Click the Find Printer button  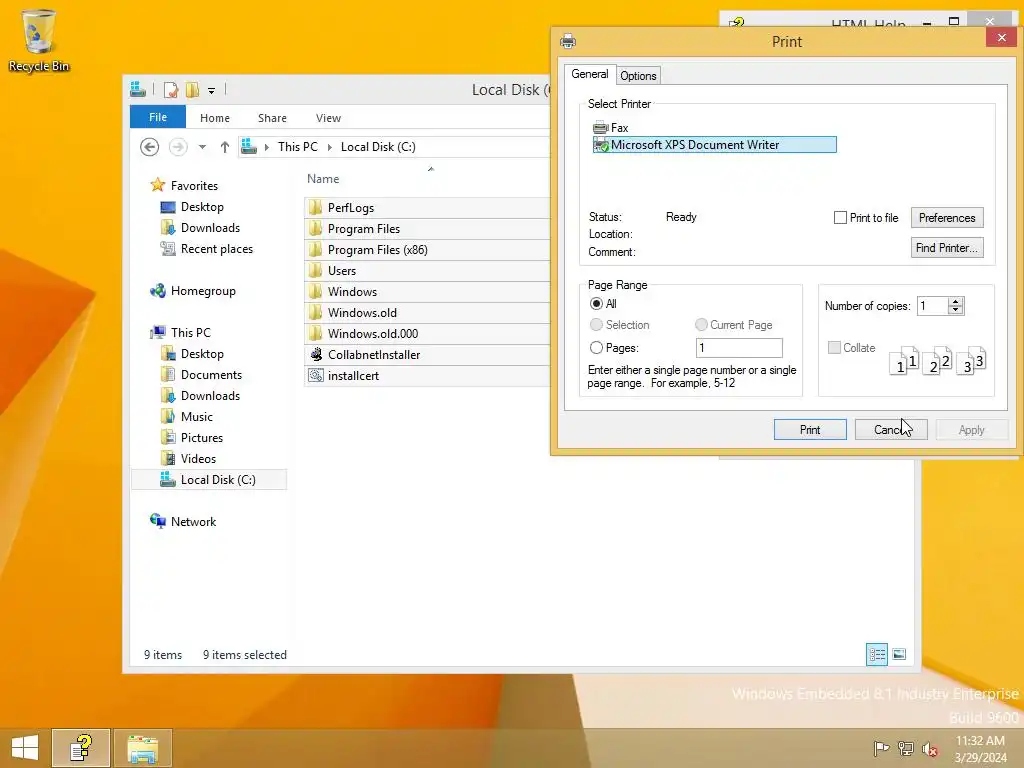coord(947,248)
